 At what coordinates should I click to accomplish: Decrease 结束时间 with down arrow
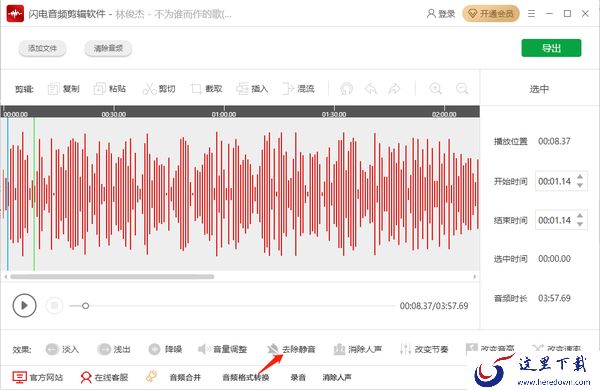(x=580, y=225)
